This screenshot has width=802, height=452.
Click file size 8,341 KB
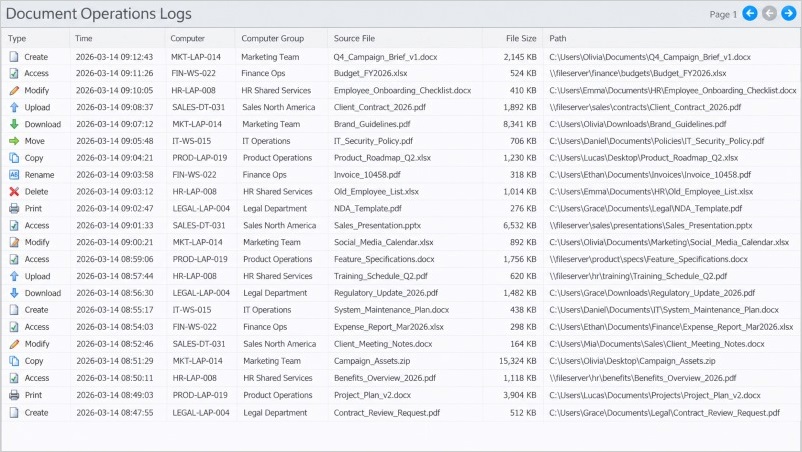pyautogui.click(x=520, y=124)
